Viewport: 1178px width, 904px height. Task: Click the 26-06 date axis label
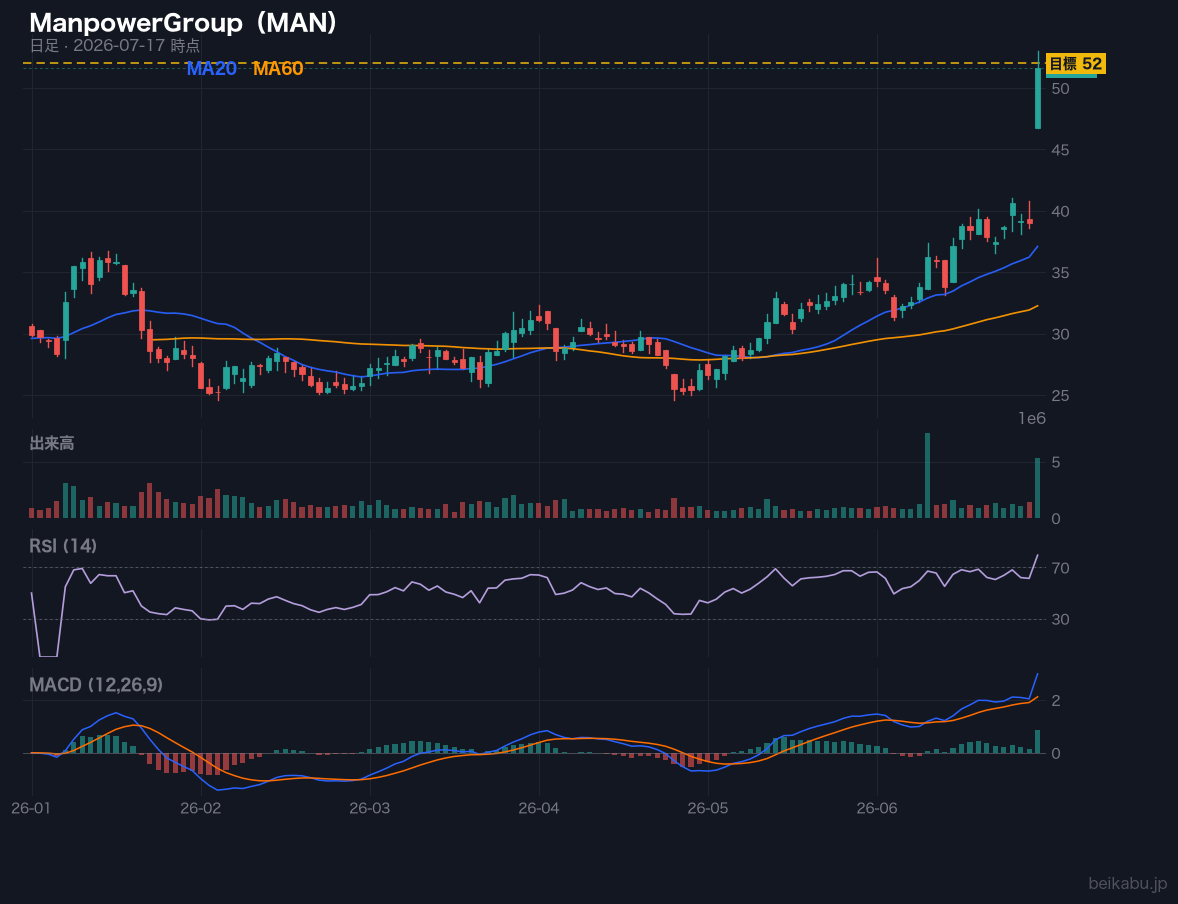pos(877,809)
